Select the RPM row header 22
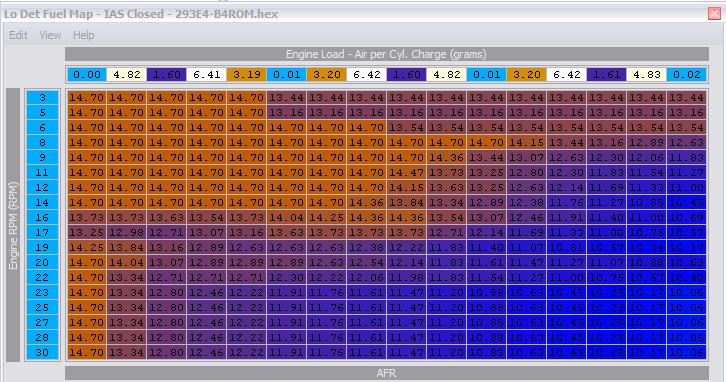Image resolution: width=726 pixels, height=382 pixels. pos(43,277)
